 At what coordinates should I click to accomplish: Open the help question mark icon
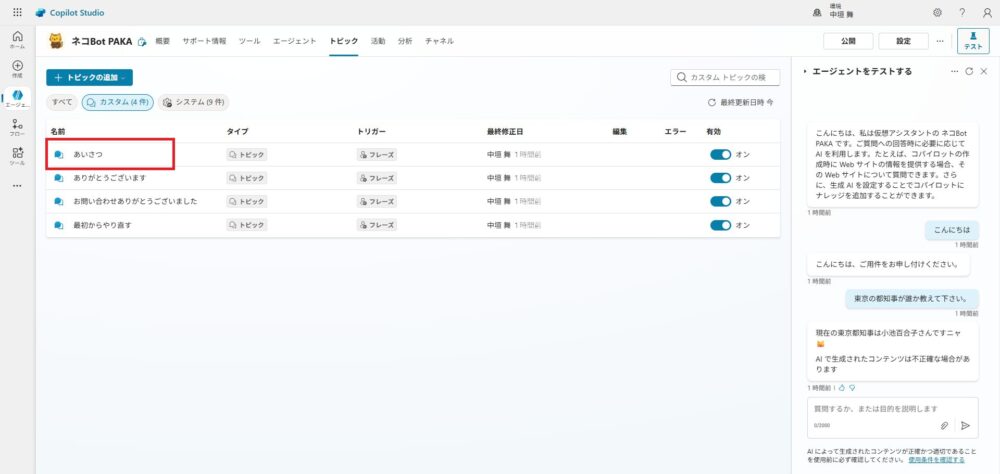(x=962, y=13)
